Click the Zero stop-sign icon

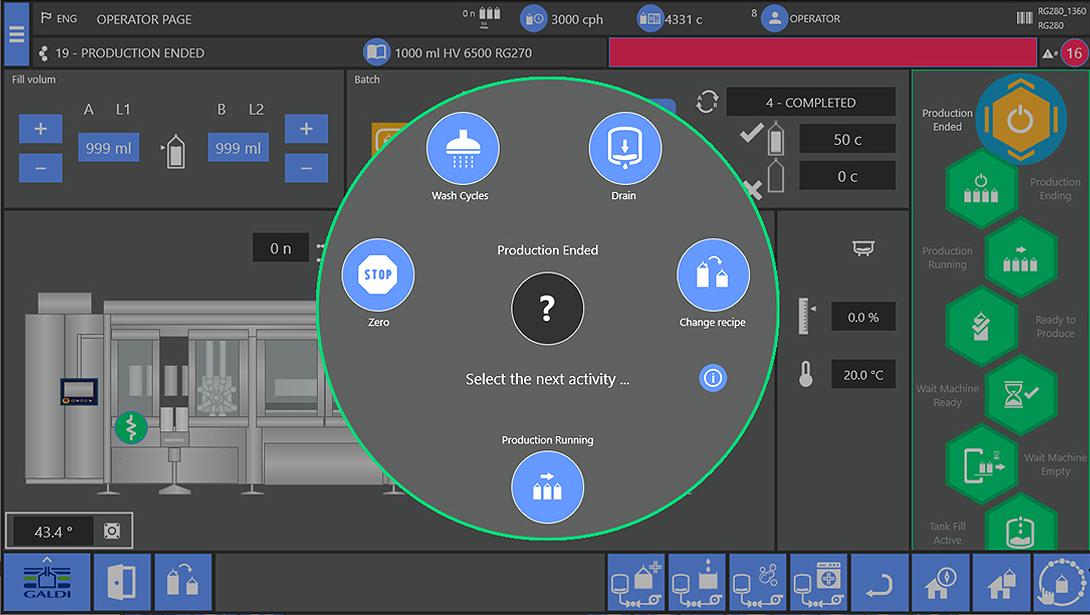378,275
